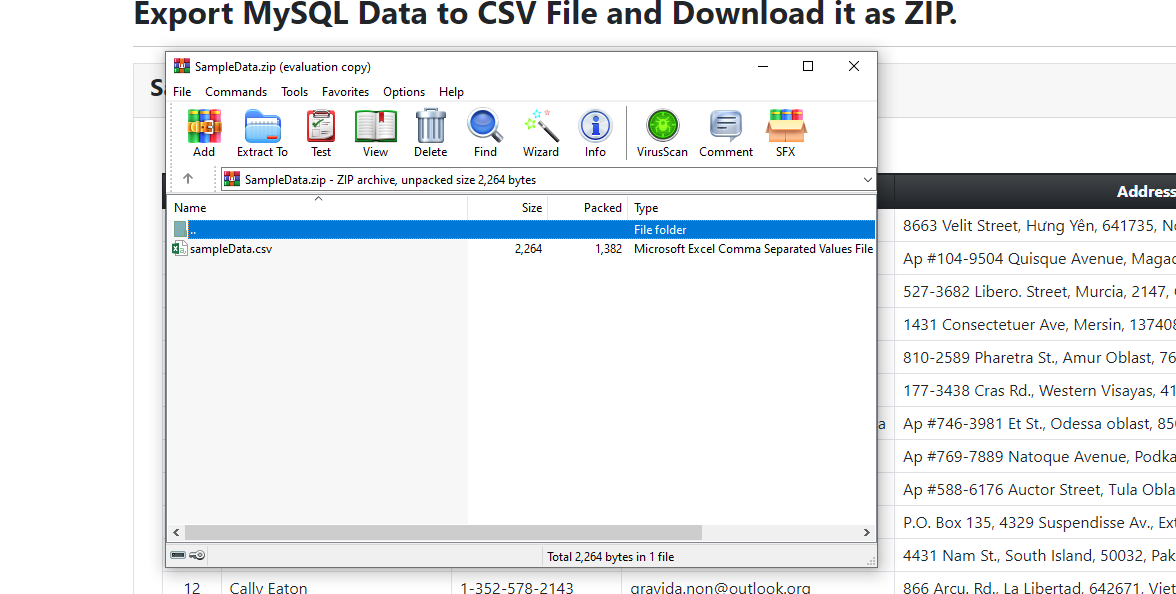Click the key password icon in status bar
Viewport: 1176px width, 594px height.
(197, 555)
